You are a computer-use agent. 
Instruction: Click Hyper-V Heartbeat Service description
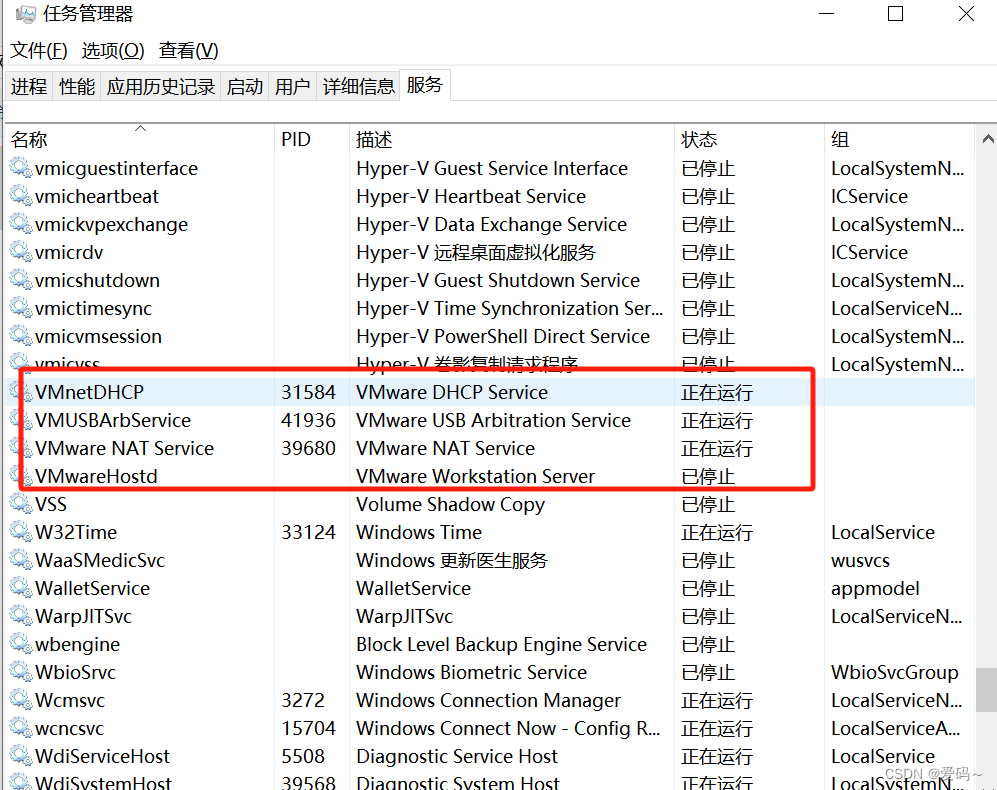click(x=471, y=196)
